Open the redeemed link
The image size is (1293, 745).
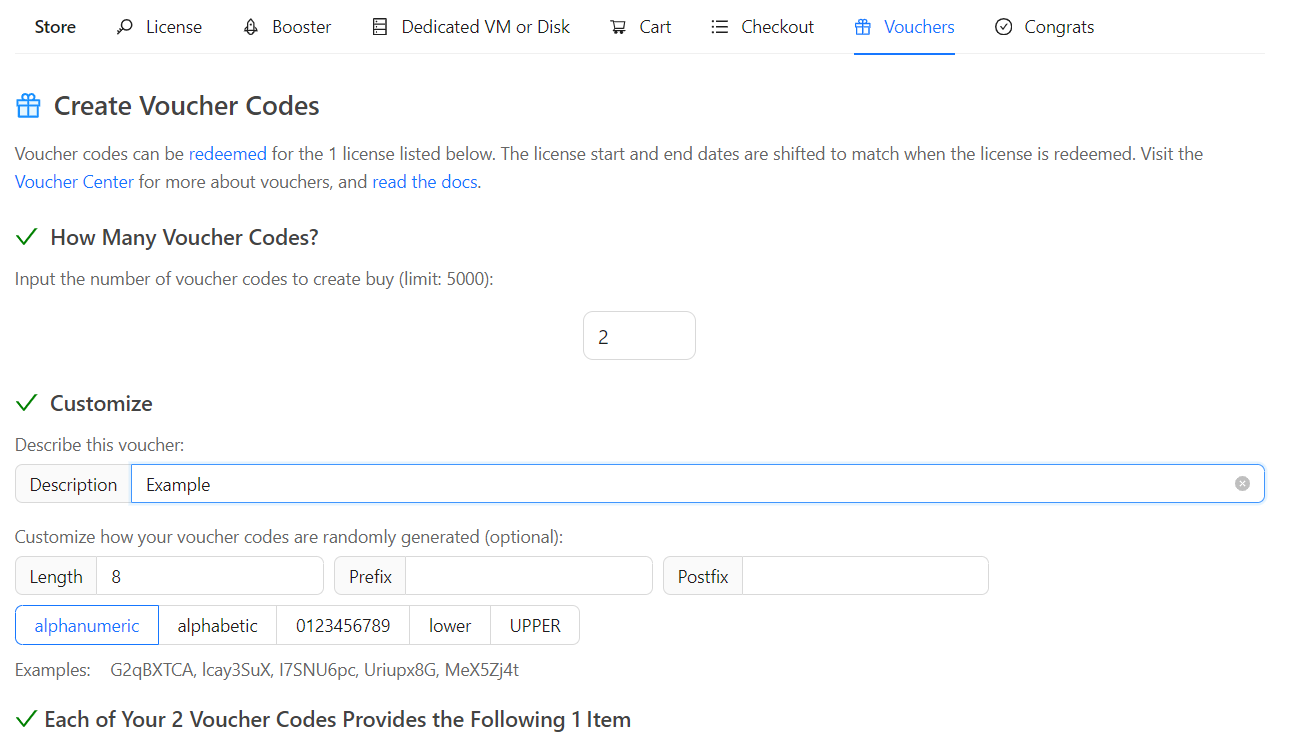point(228,154)
